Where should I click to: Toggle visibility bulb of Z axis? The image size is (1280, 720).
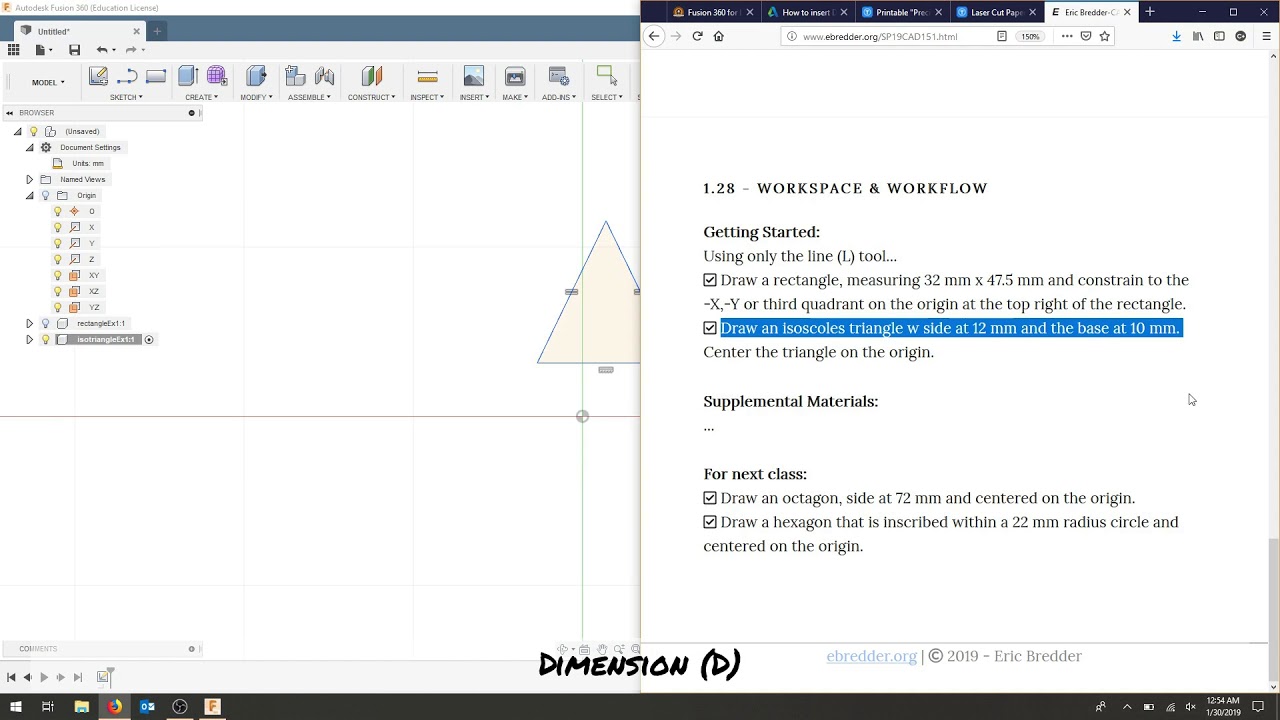pyautogui.click(x=57, y=259)
